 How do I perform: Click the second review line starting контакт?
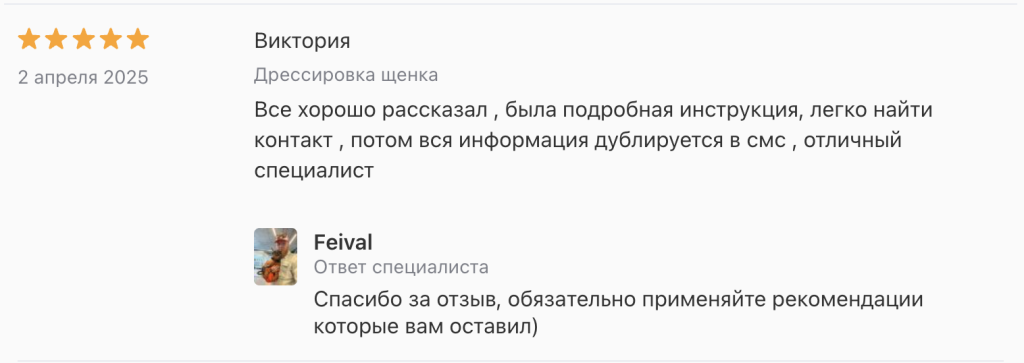point(578,140)
